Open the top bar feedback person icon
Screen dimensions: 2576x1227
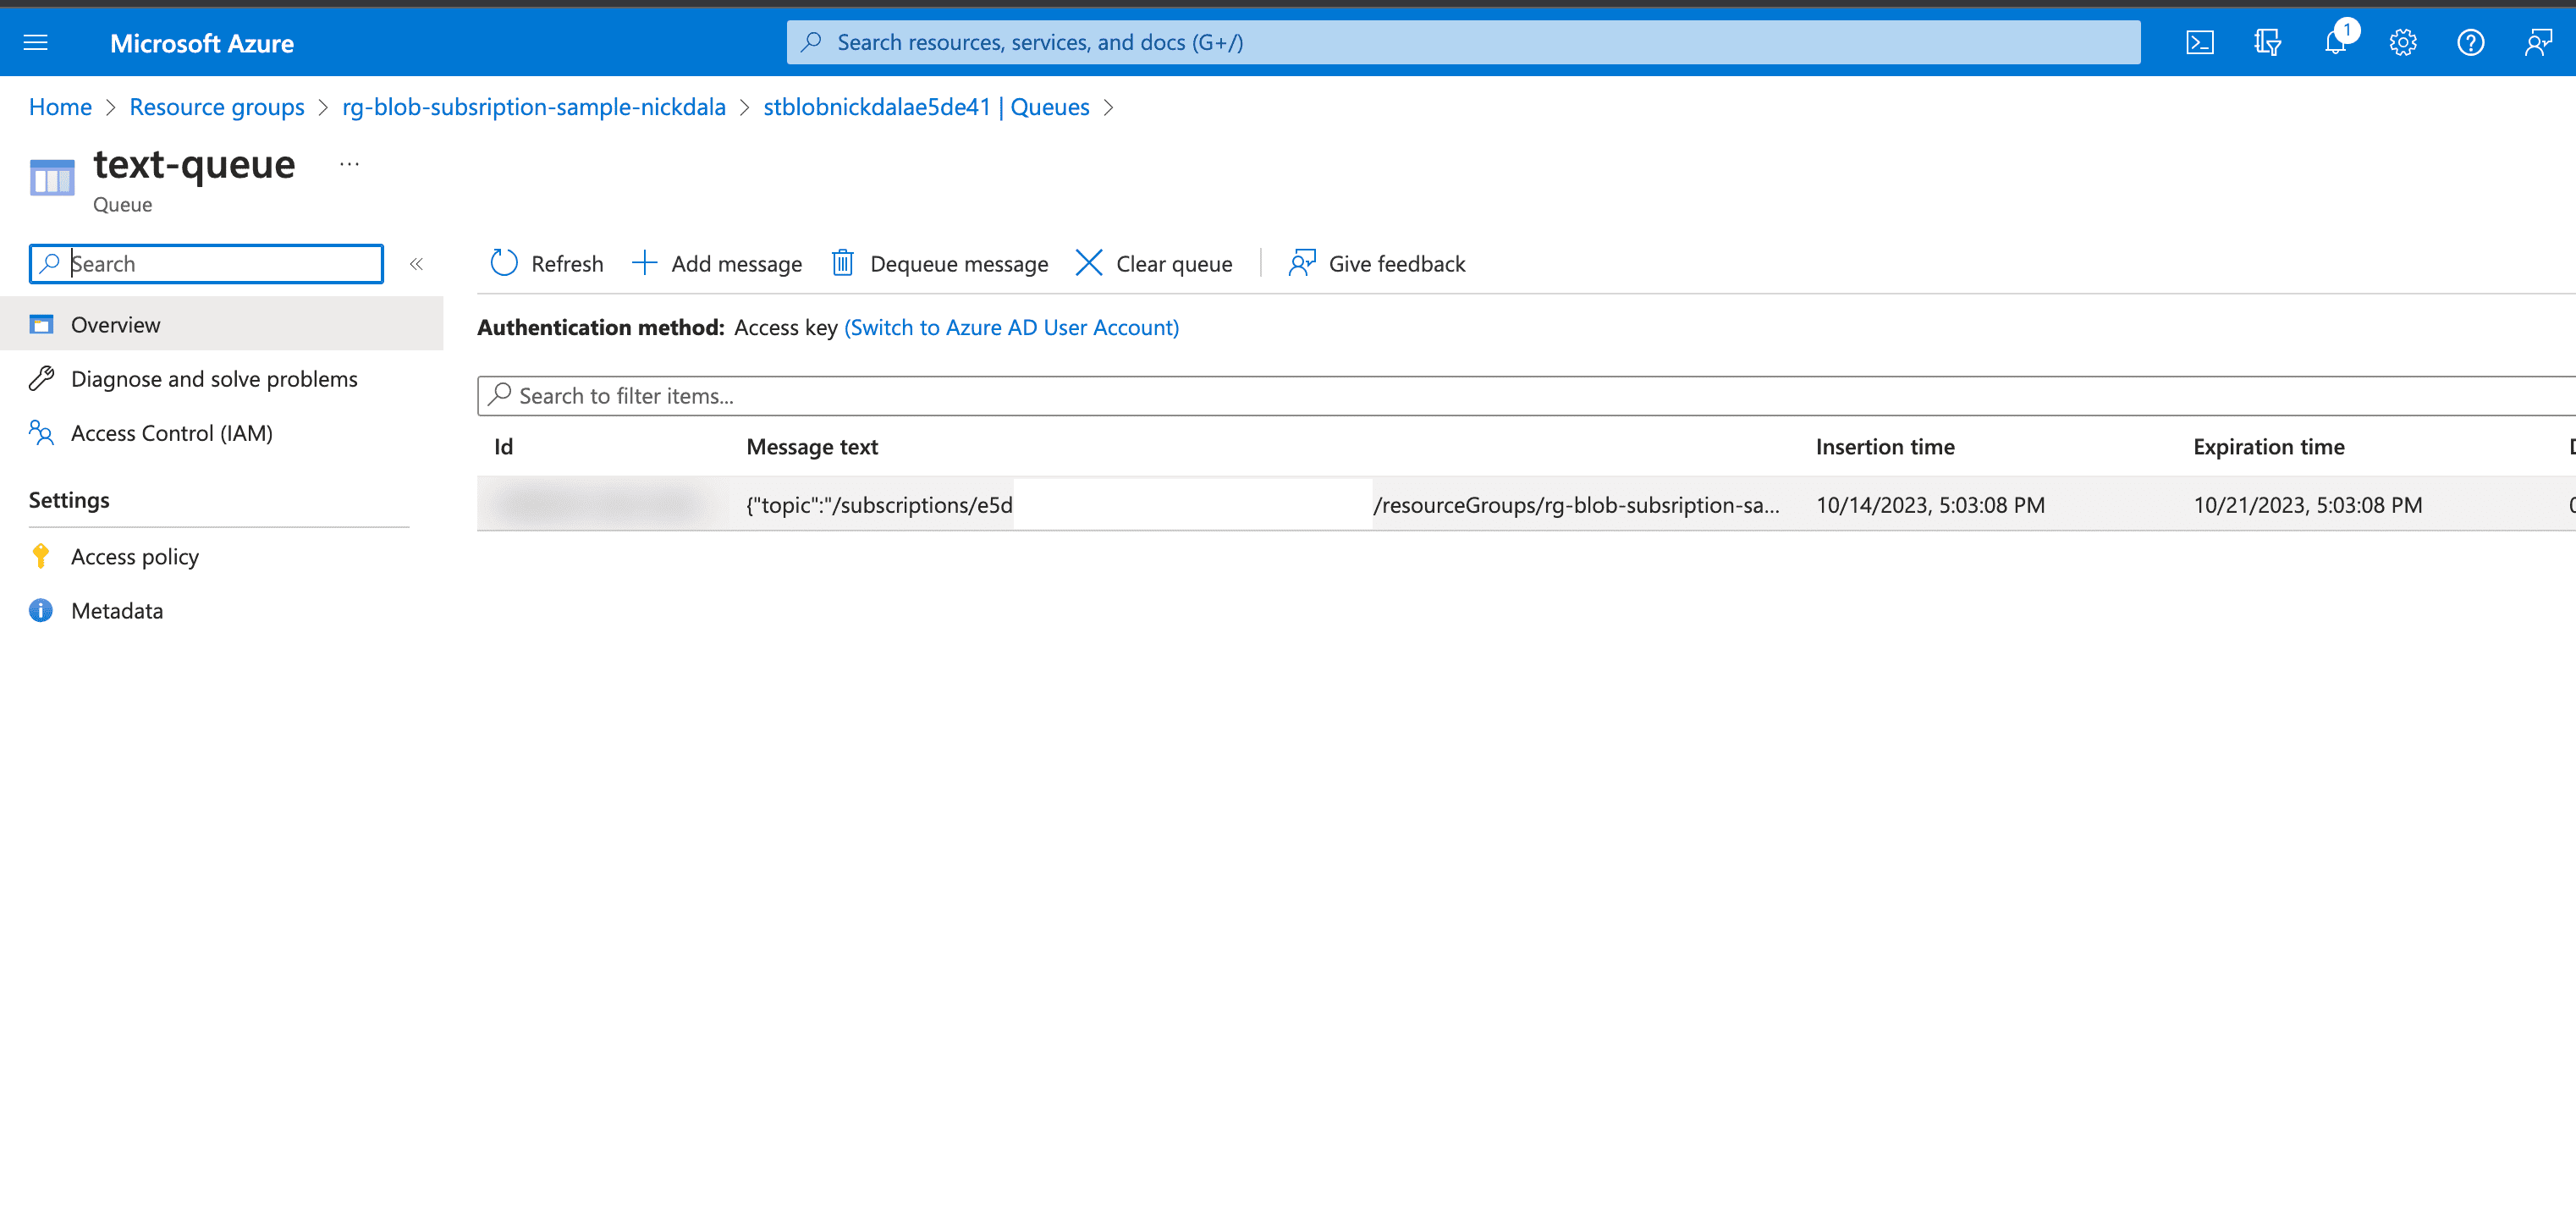coord(2538,42)
